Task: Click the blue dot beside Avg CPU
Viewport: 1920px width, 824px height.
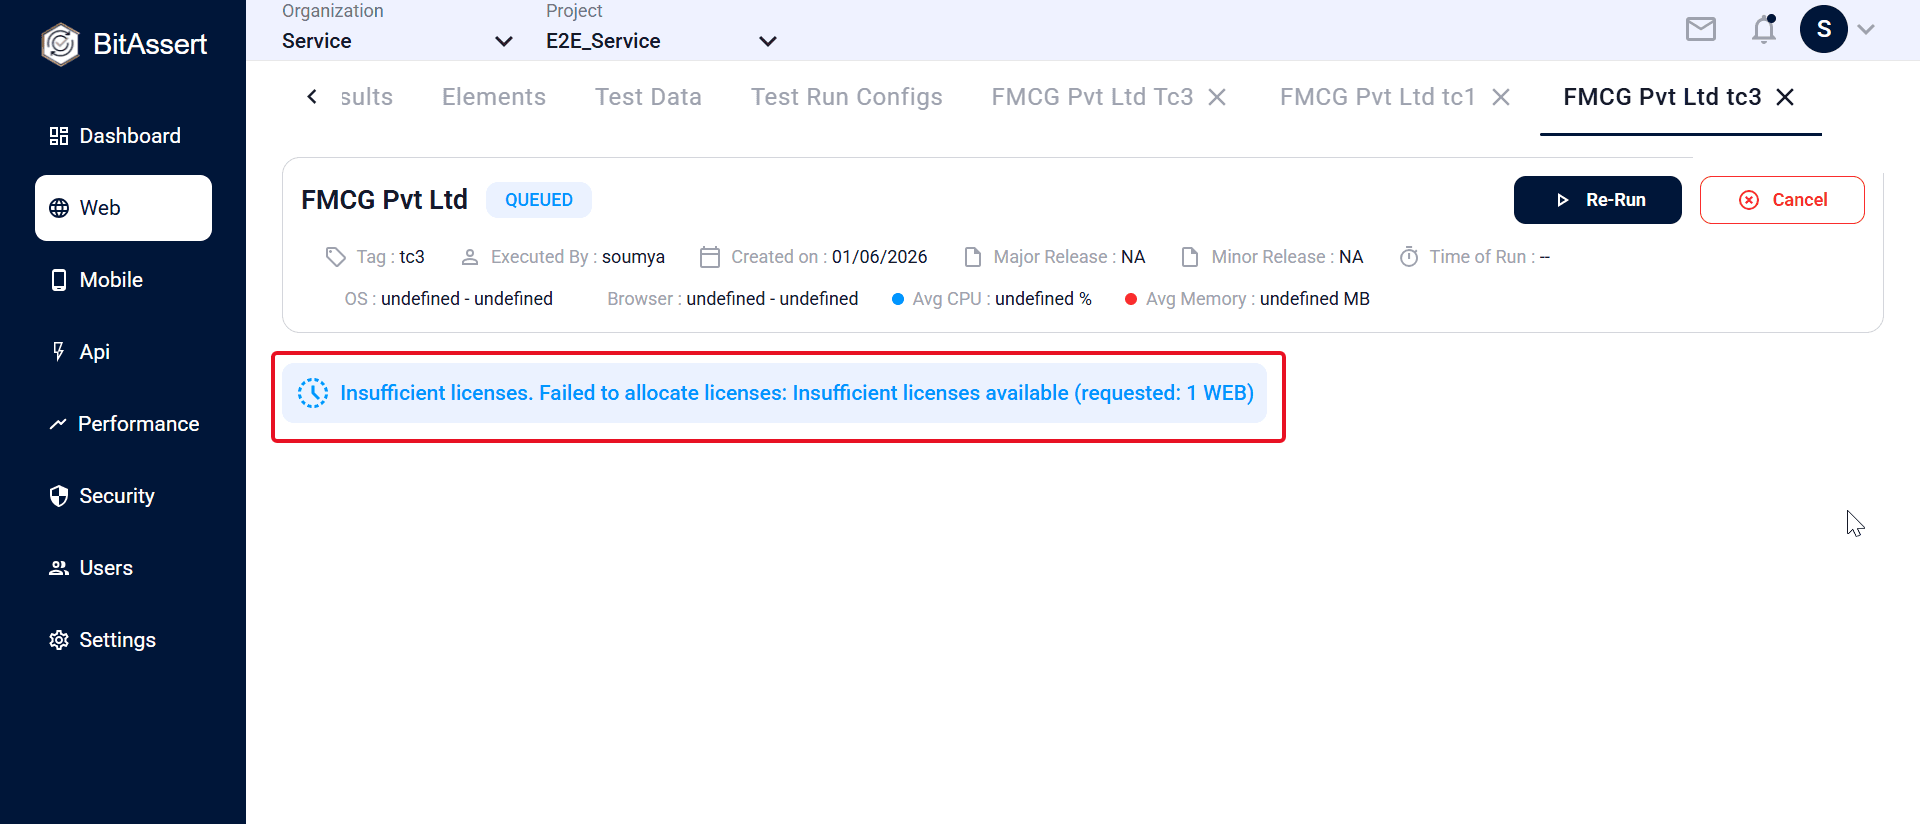Action: [898, 299]
